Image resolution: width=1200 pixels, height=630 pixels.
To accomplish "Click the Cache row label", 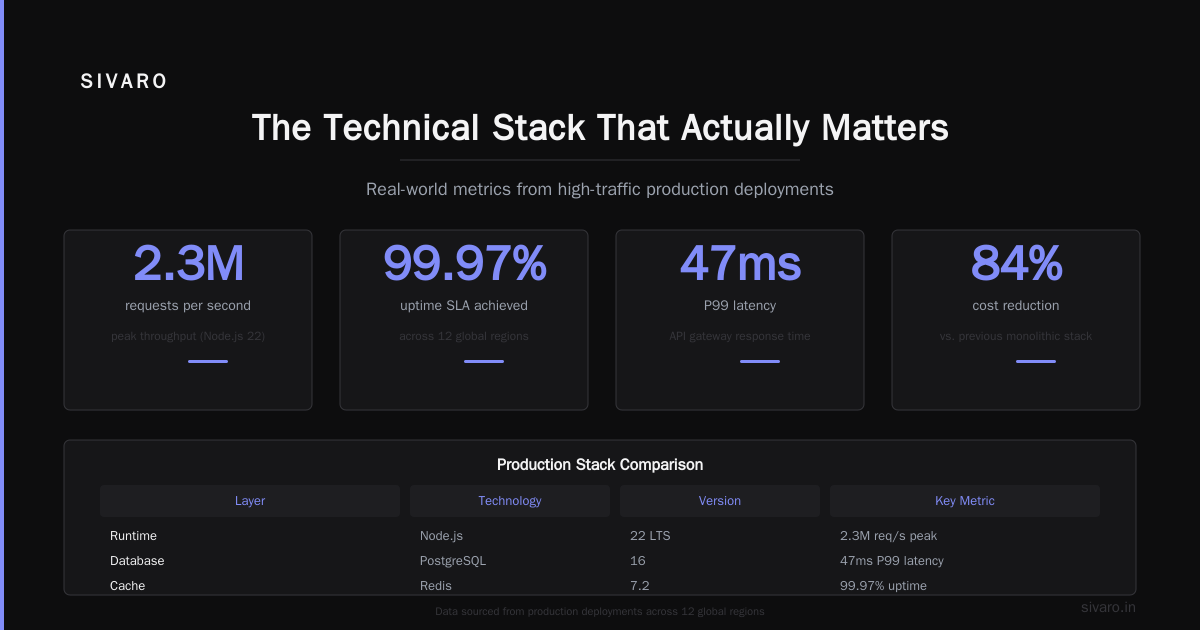I will click(x=127, y=586).
